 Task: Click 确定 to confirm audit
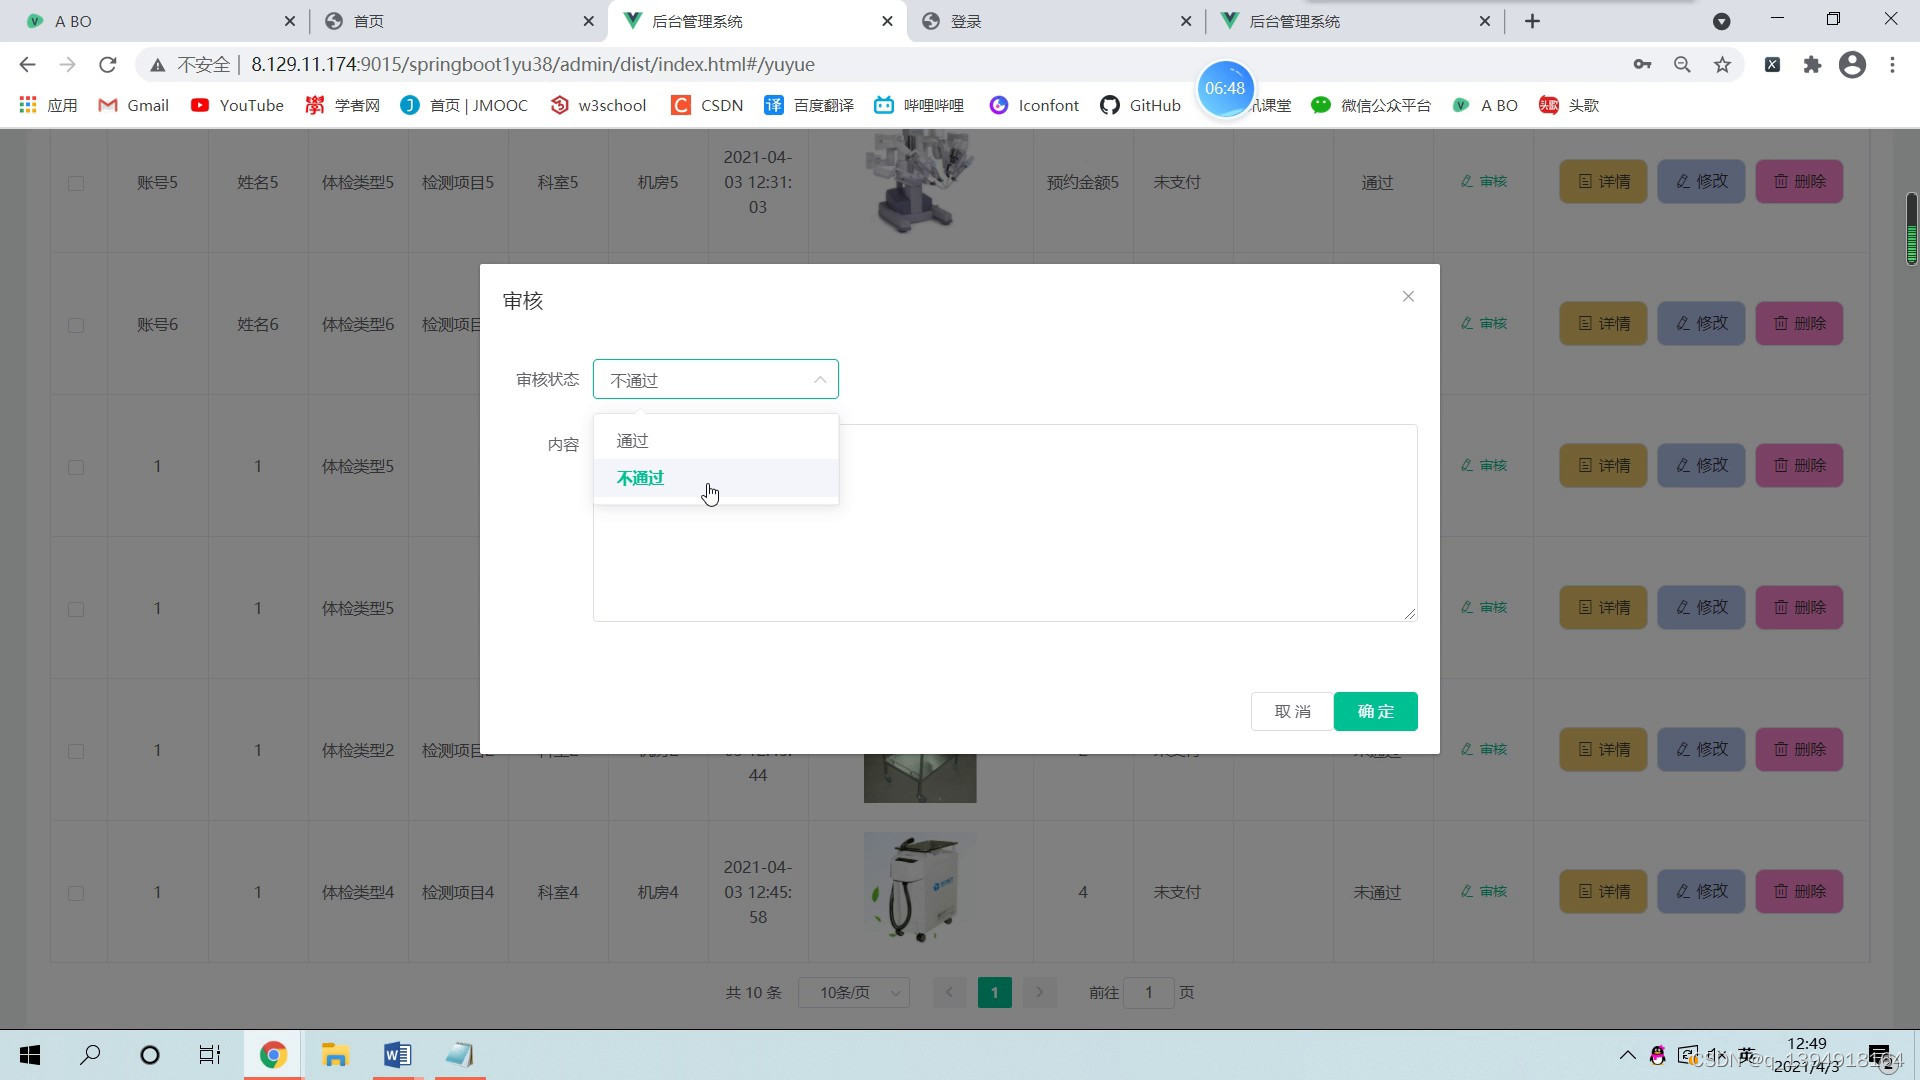(1377, 709)
